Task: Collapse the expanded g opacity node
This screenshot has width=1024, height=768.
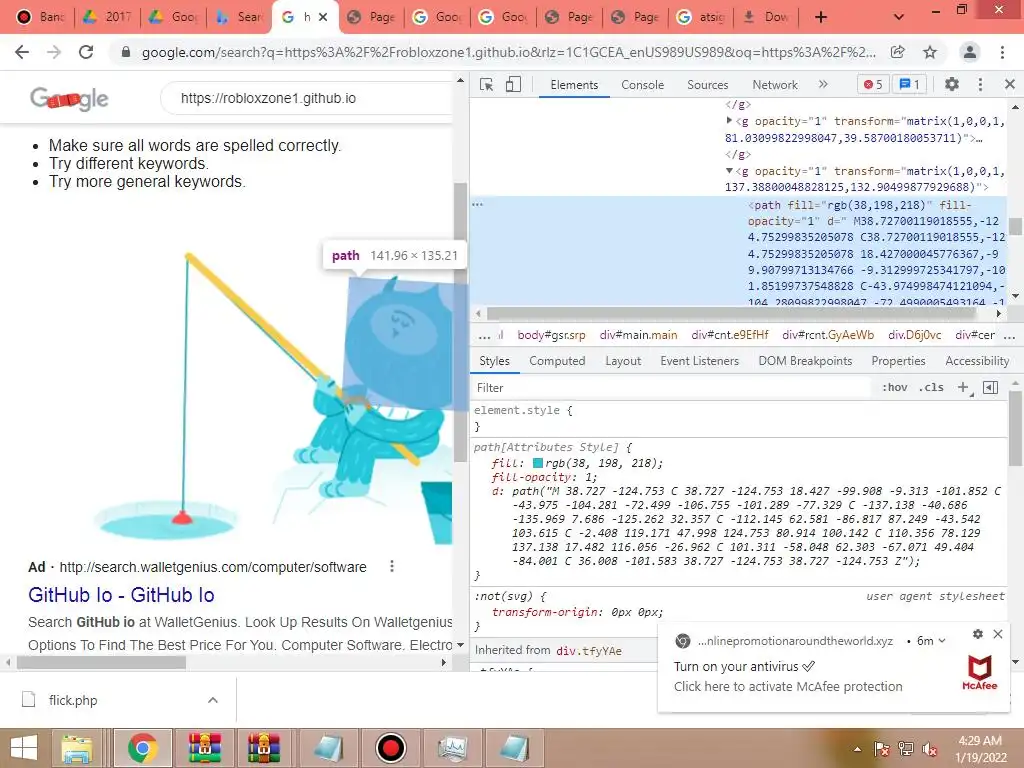Action: (729, 171)
